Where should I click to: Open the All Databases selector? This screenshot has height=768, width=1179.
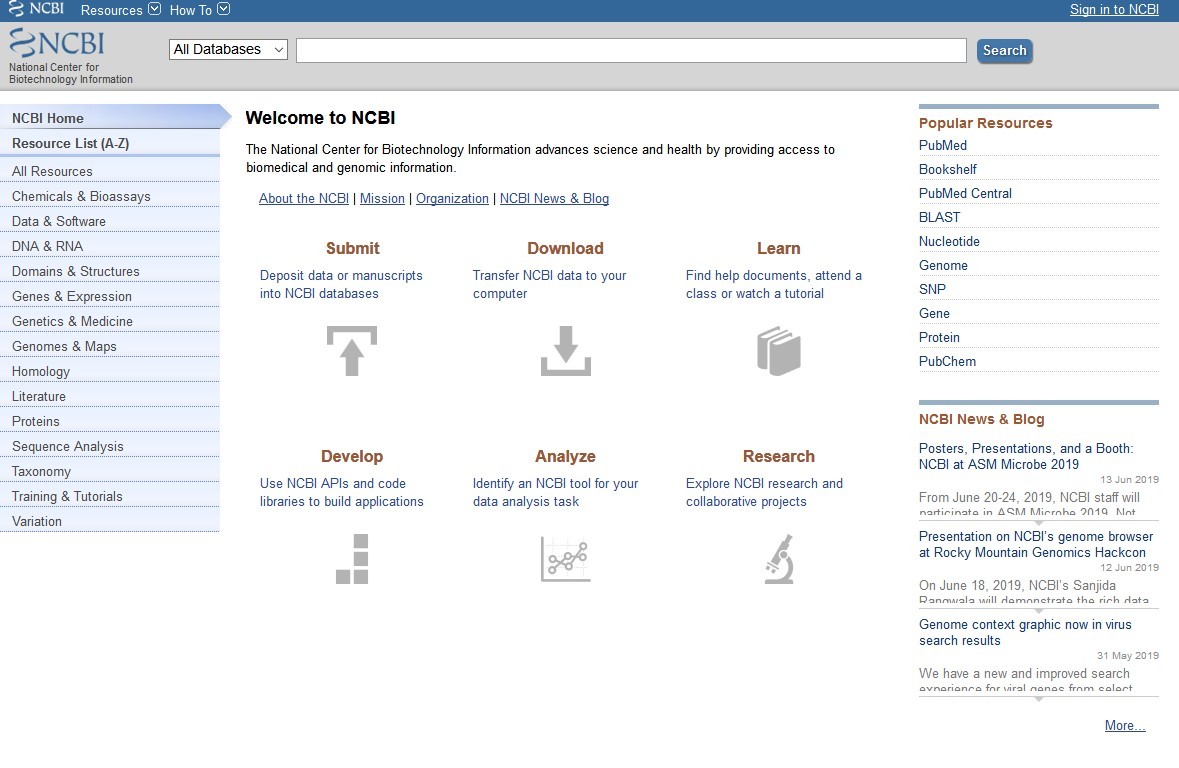228,50
